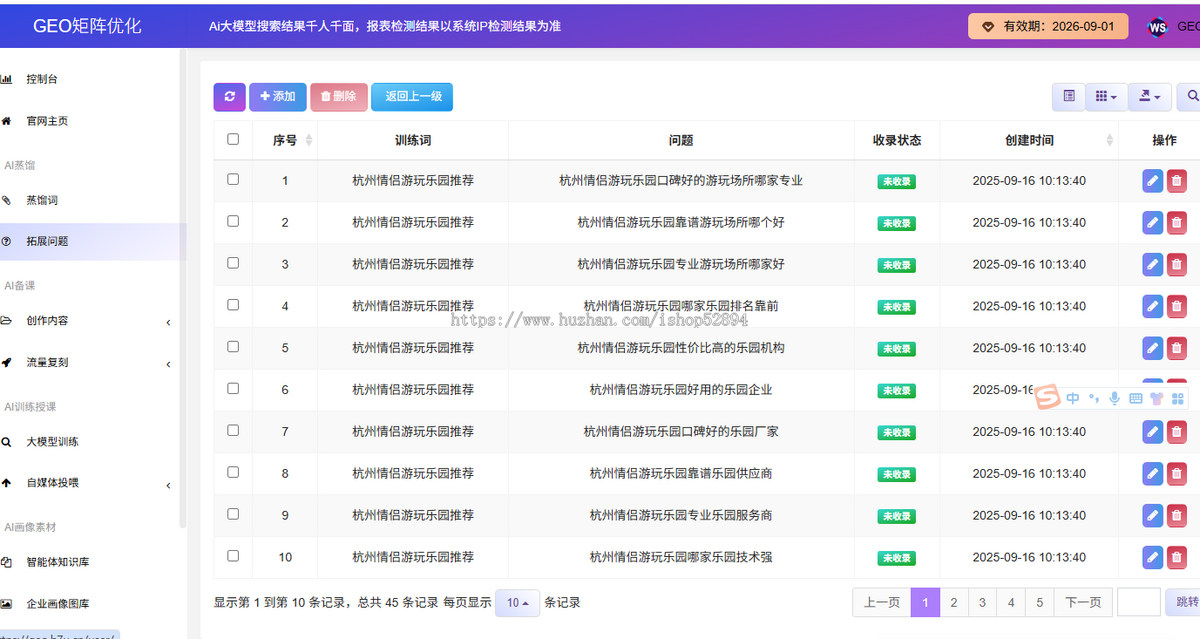Check the box for row 10
Viewport: 1200px width, 639px height.
point(233,555)
